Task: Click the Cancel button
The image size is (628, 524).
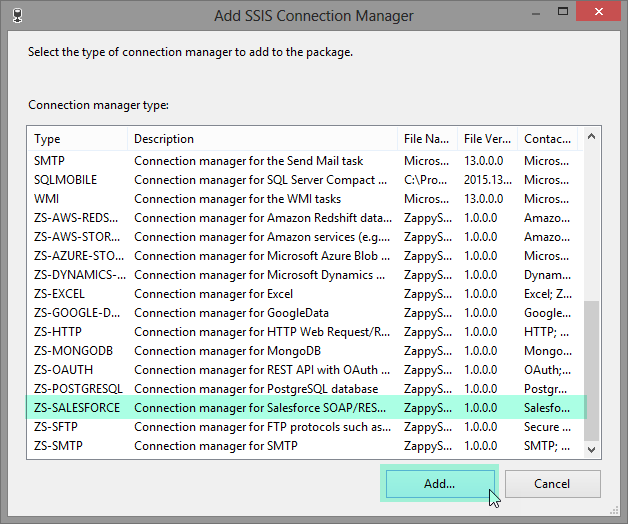Action: coord(552,484)
